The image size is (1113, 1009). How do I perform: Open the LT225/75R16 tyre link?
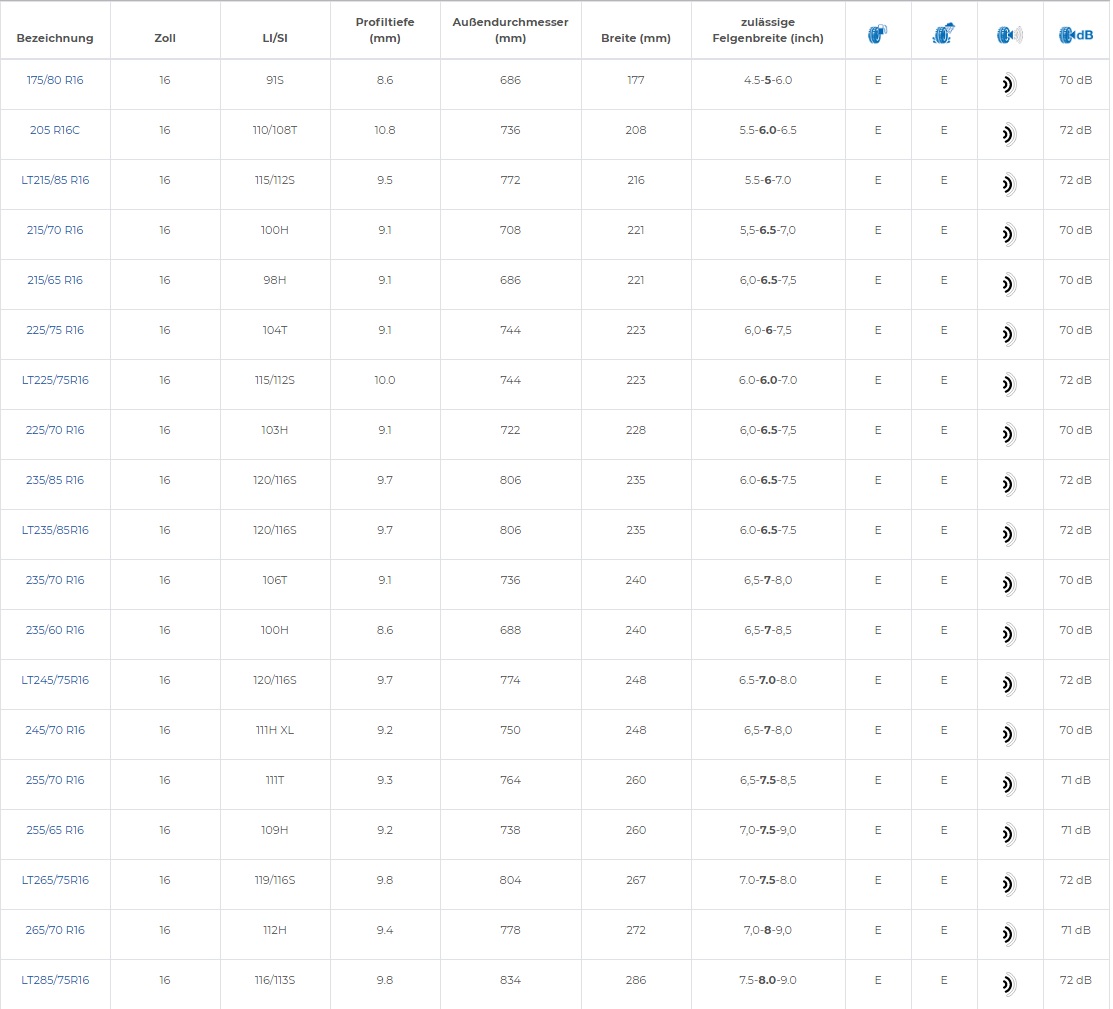pos(55,380)
